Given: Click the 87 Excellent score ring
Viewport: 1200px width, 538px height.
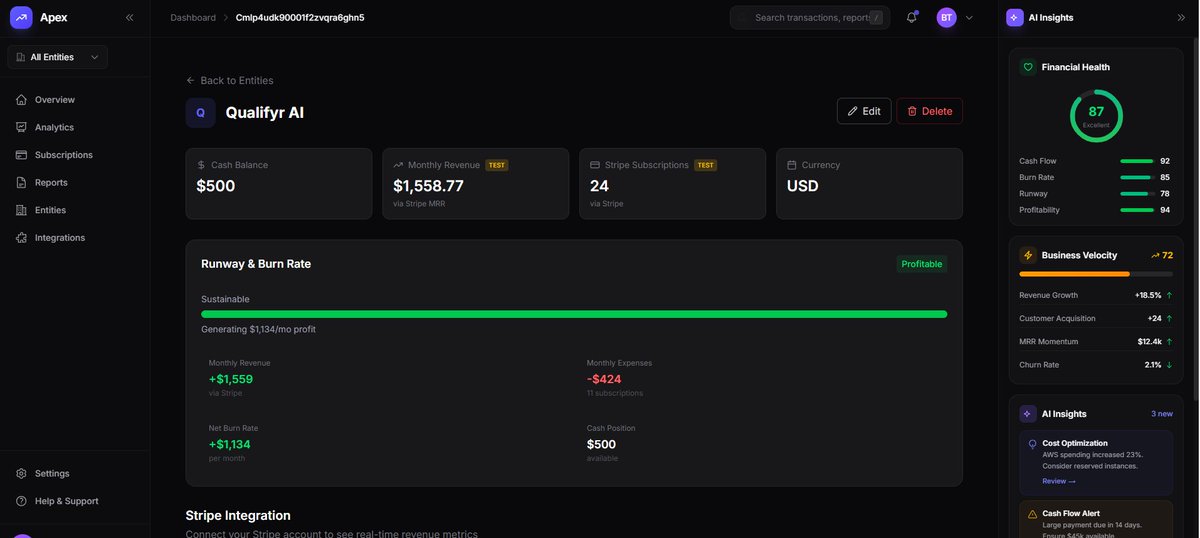Looking at the screenshot, I should pyautogui.click(x=1096, y=116).
